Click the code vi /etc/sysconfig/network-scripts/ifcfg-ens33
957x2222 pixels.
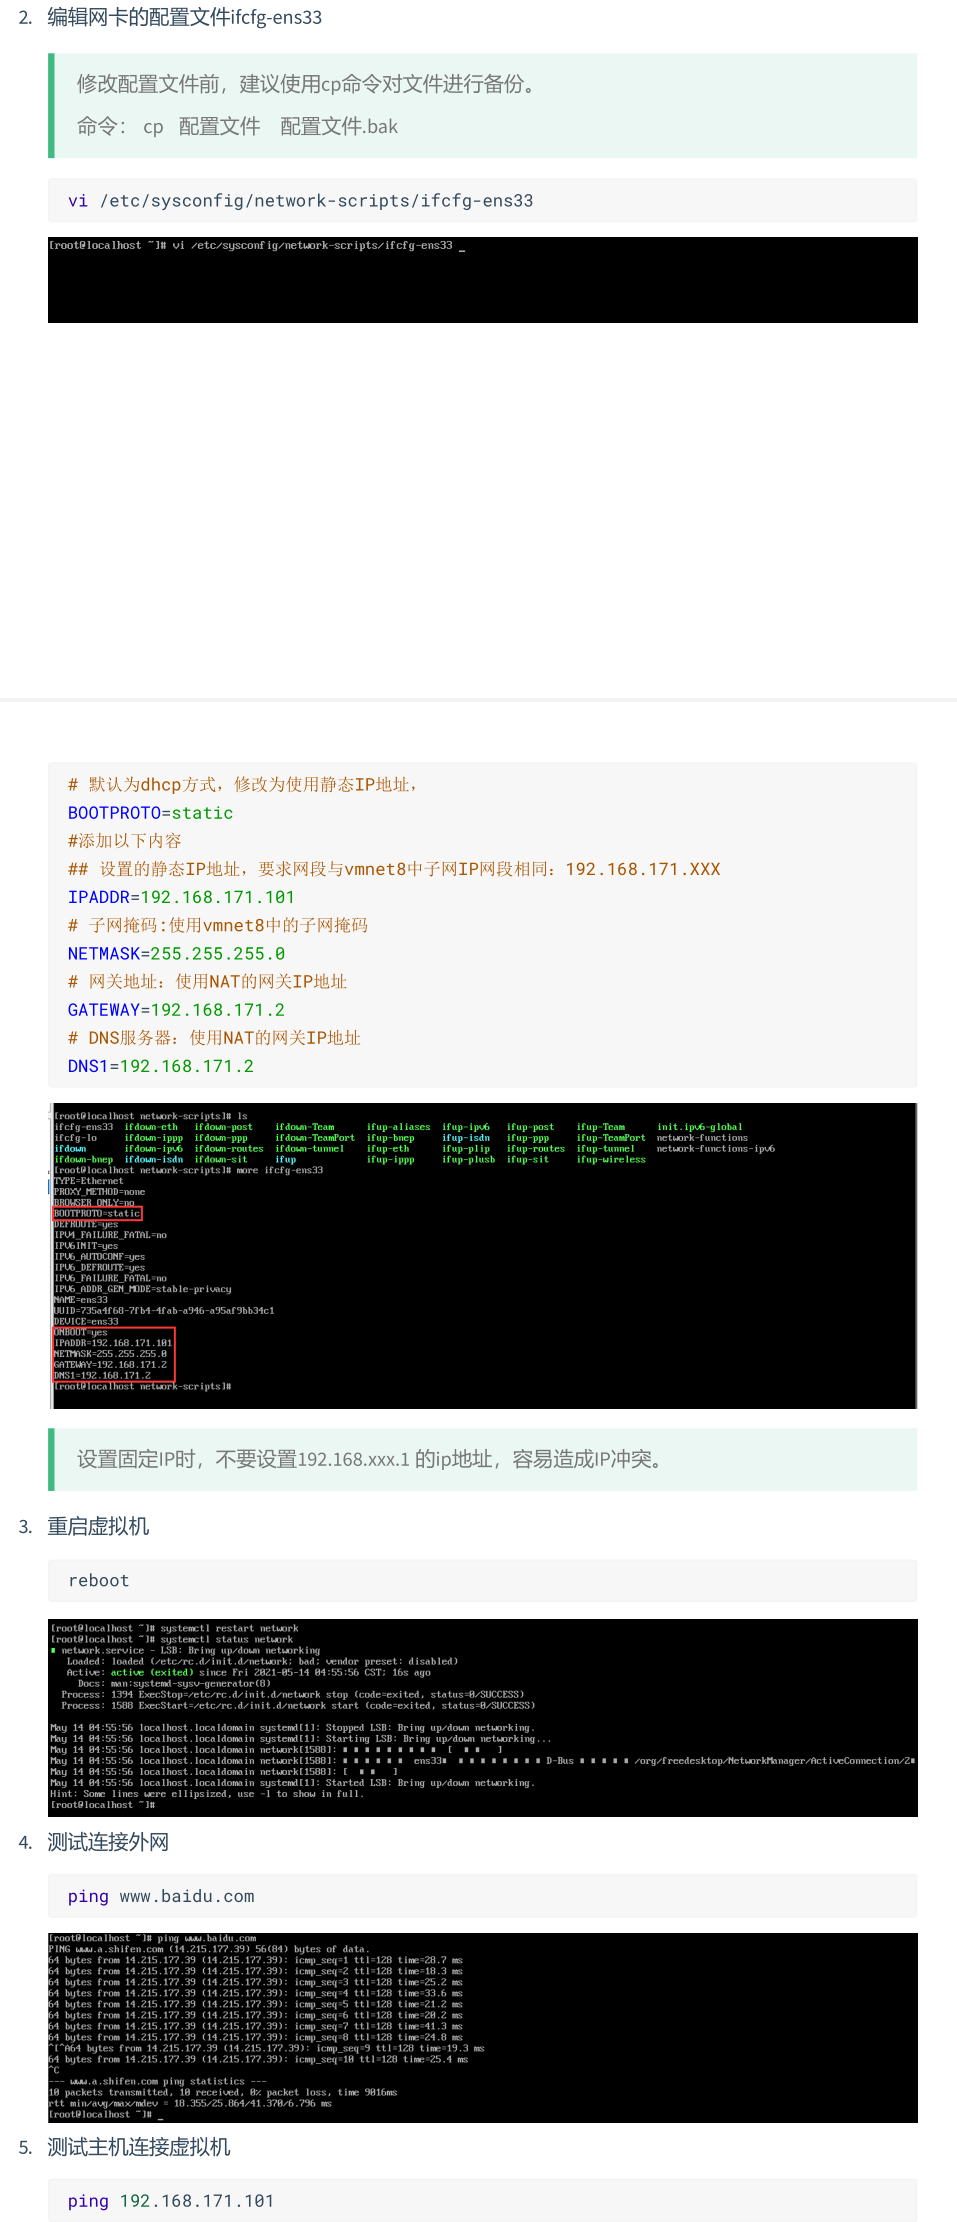(x=300, y=201)
